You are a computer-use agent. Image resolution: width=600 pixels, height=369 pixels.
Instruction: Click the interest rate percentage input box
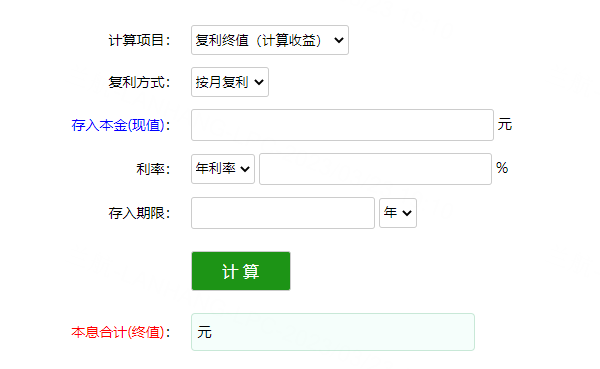[x=375, y=169]
